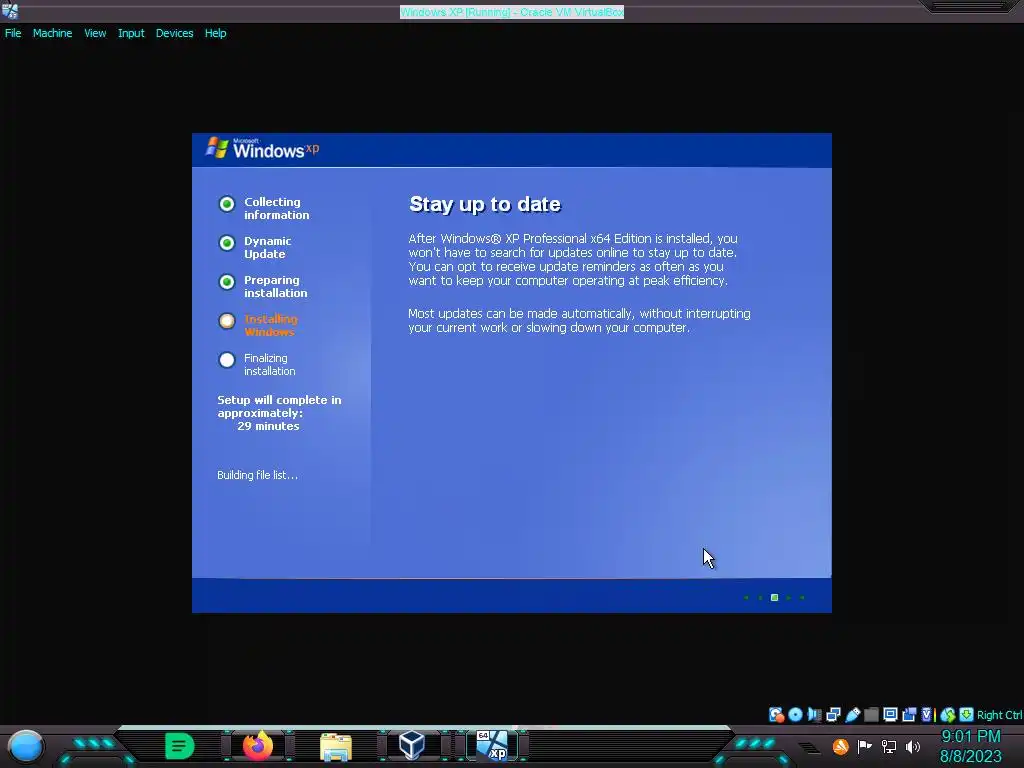The height and width of the screenshot is (768, 1024).
Task: Open the Action Center flag icon
Action: (865, 746)
